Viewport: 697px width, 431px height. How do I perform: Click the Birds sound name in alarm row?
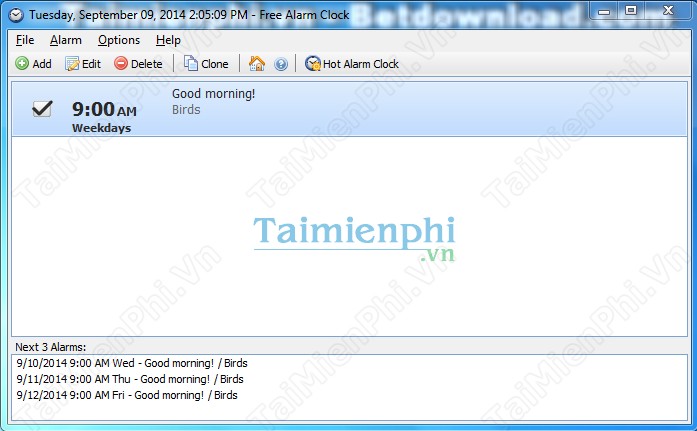coord(186,110)
